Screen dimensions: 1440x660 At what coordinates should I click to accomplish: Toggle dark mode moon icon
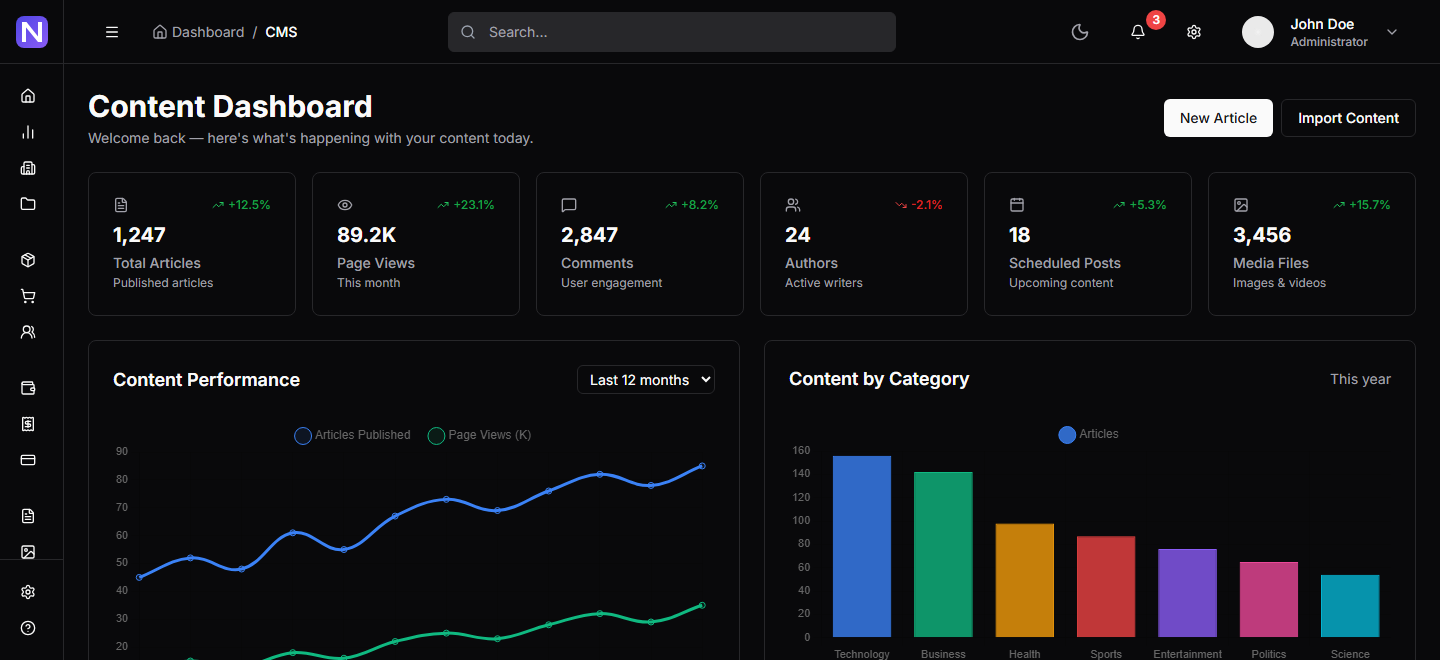(1080, 32)
